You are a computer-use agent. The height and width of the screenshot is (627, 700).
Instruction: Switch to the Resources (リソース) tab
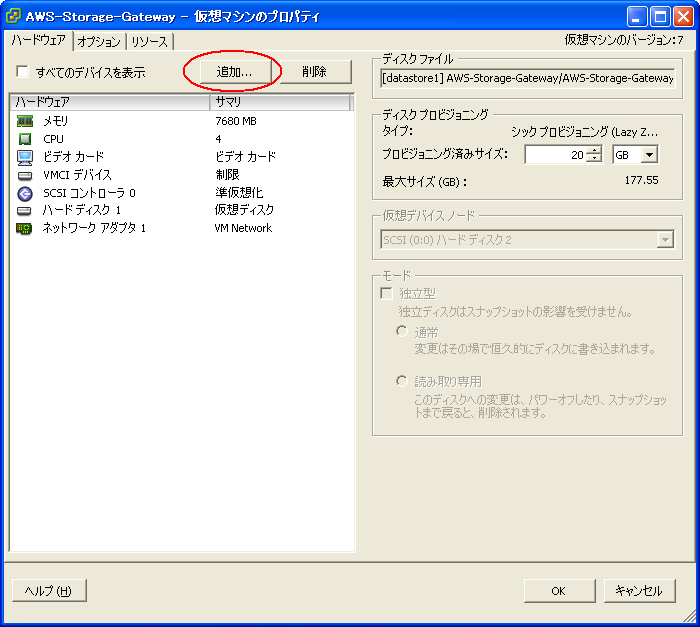pyautogui.click(x=150, y=42)
